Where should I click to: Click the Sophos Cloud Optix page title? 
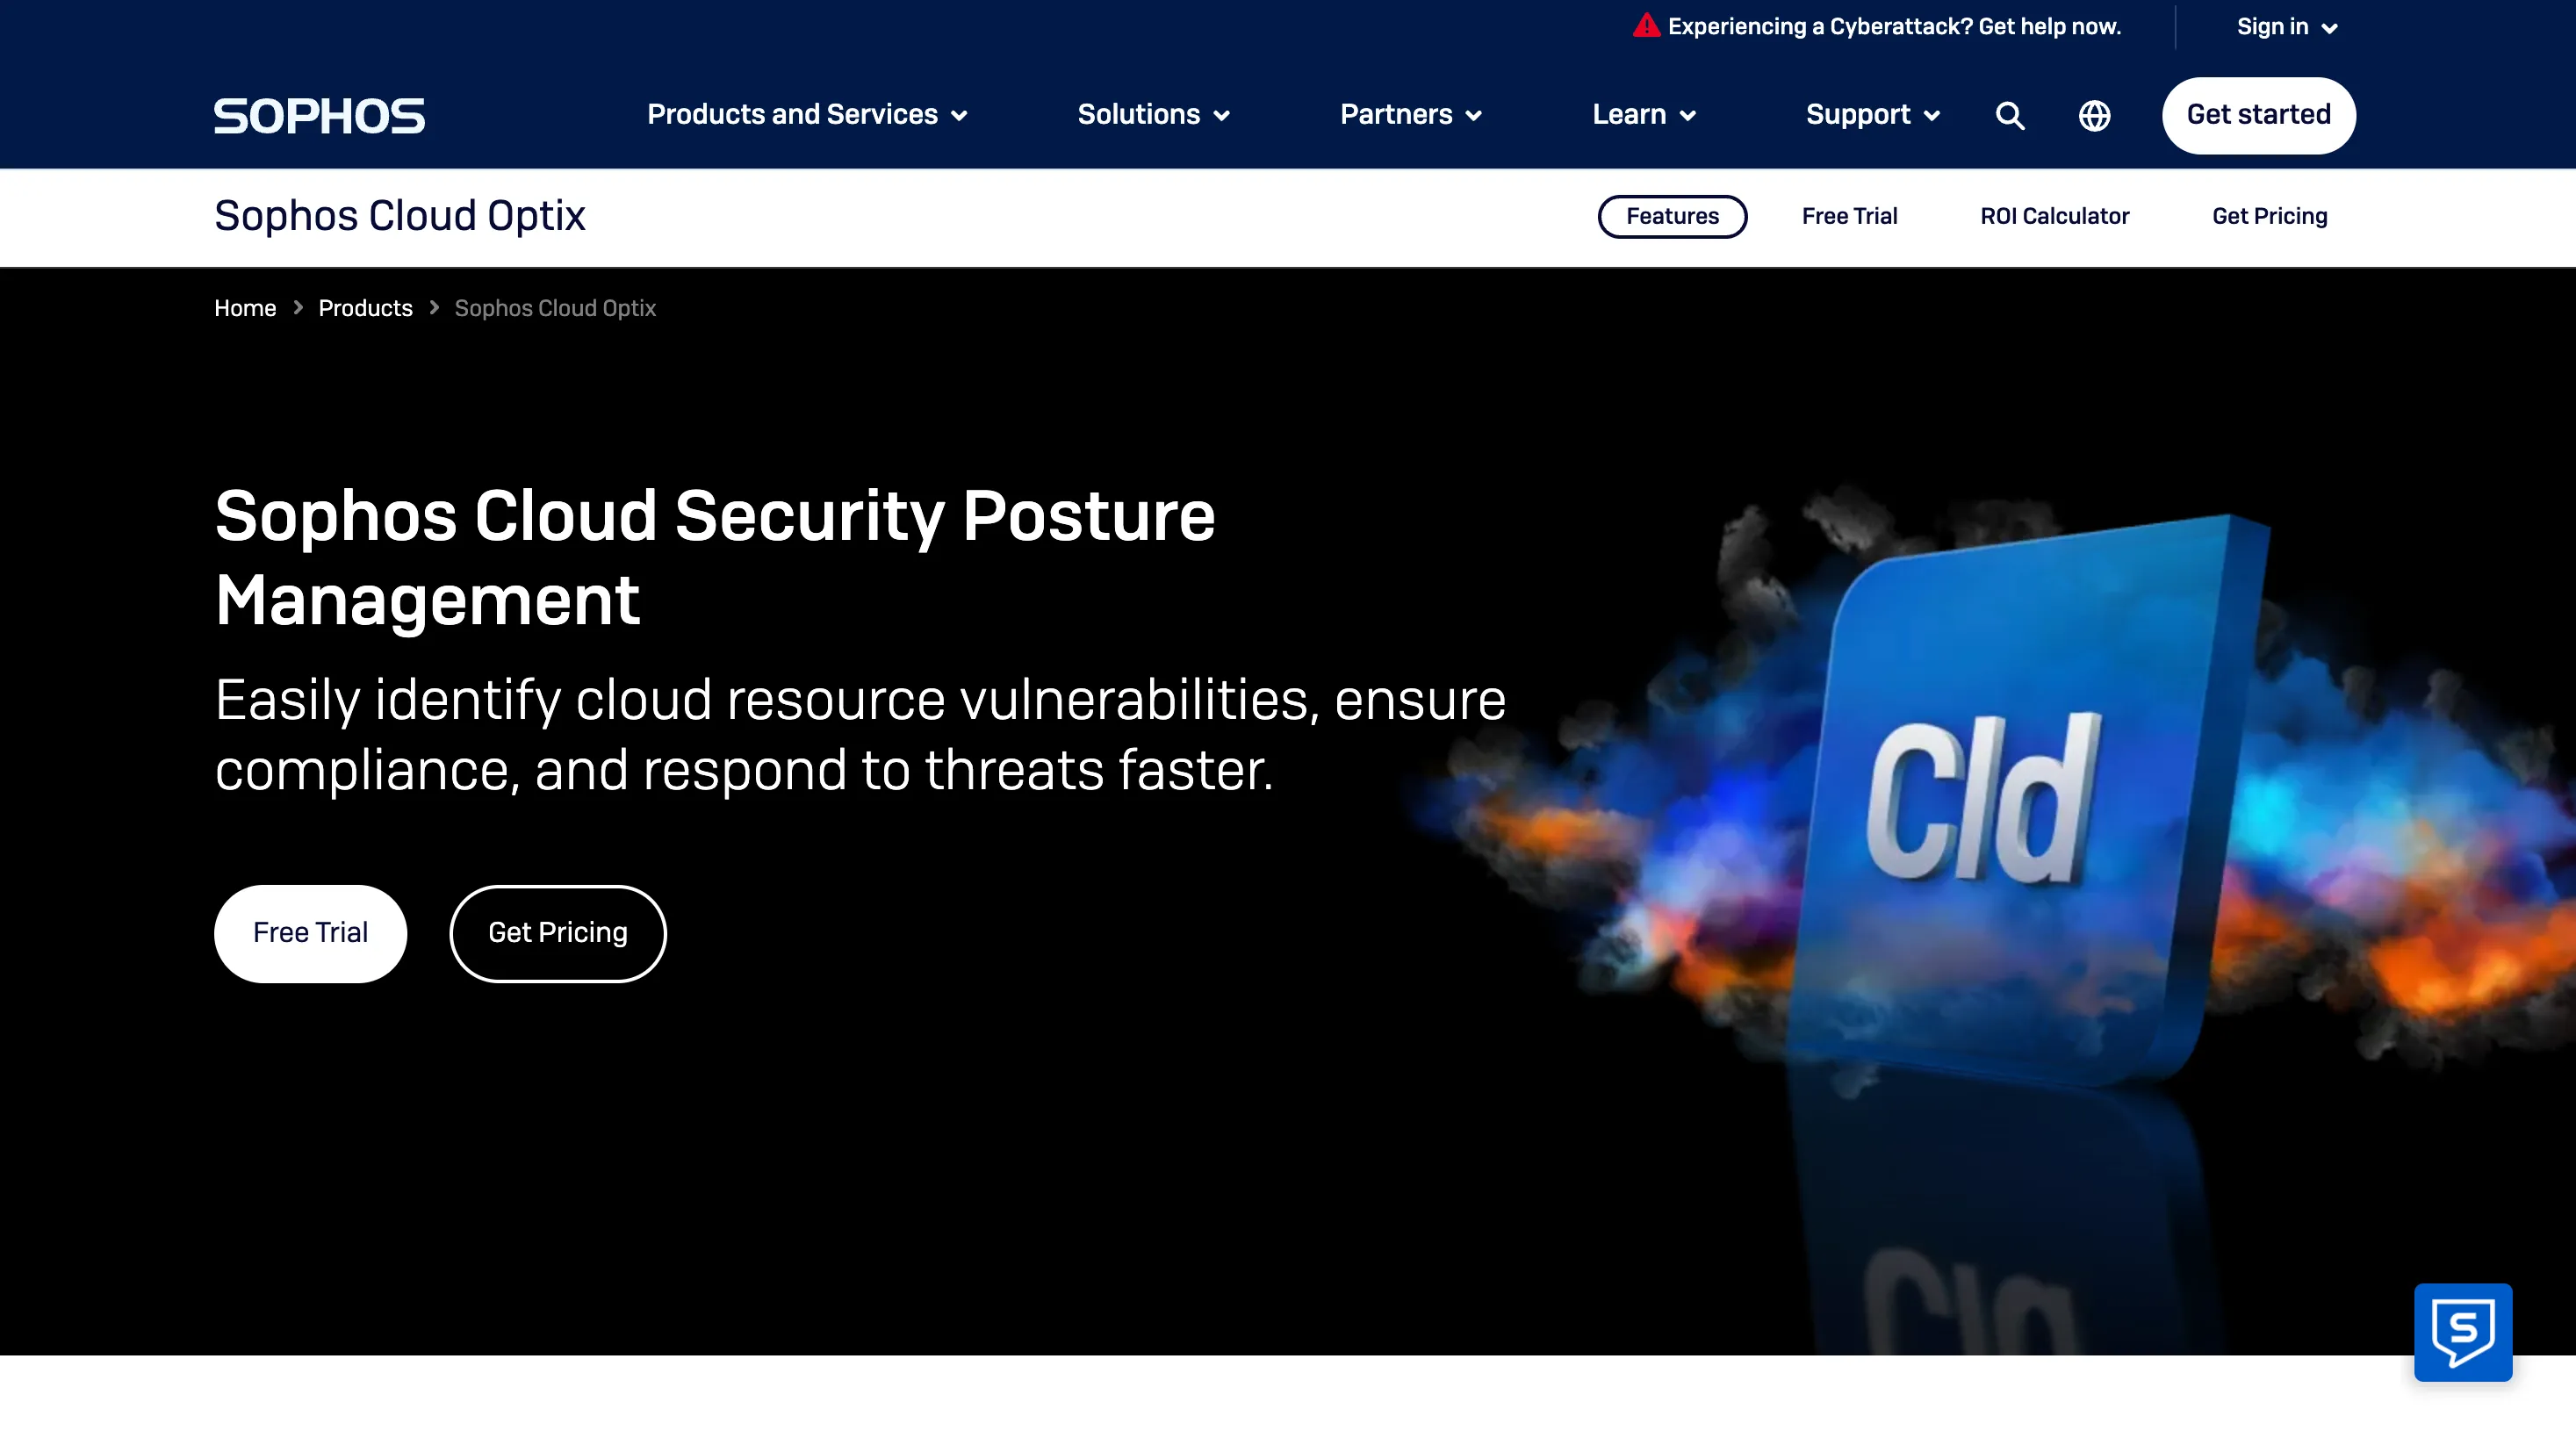(x=400, y=216)
